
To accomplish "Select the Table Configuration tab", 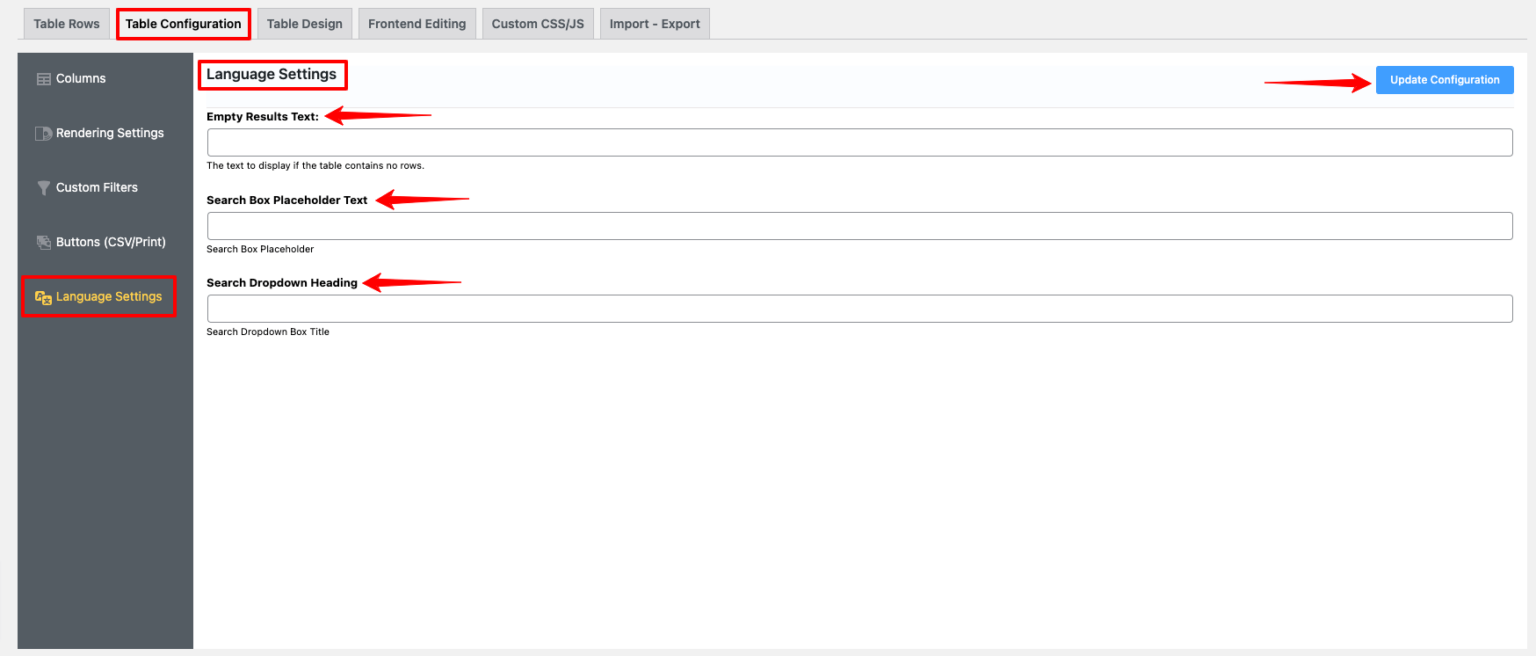I will tap(183, 22).
